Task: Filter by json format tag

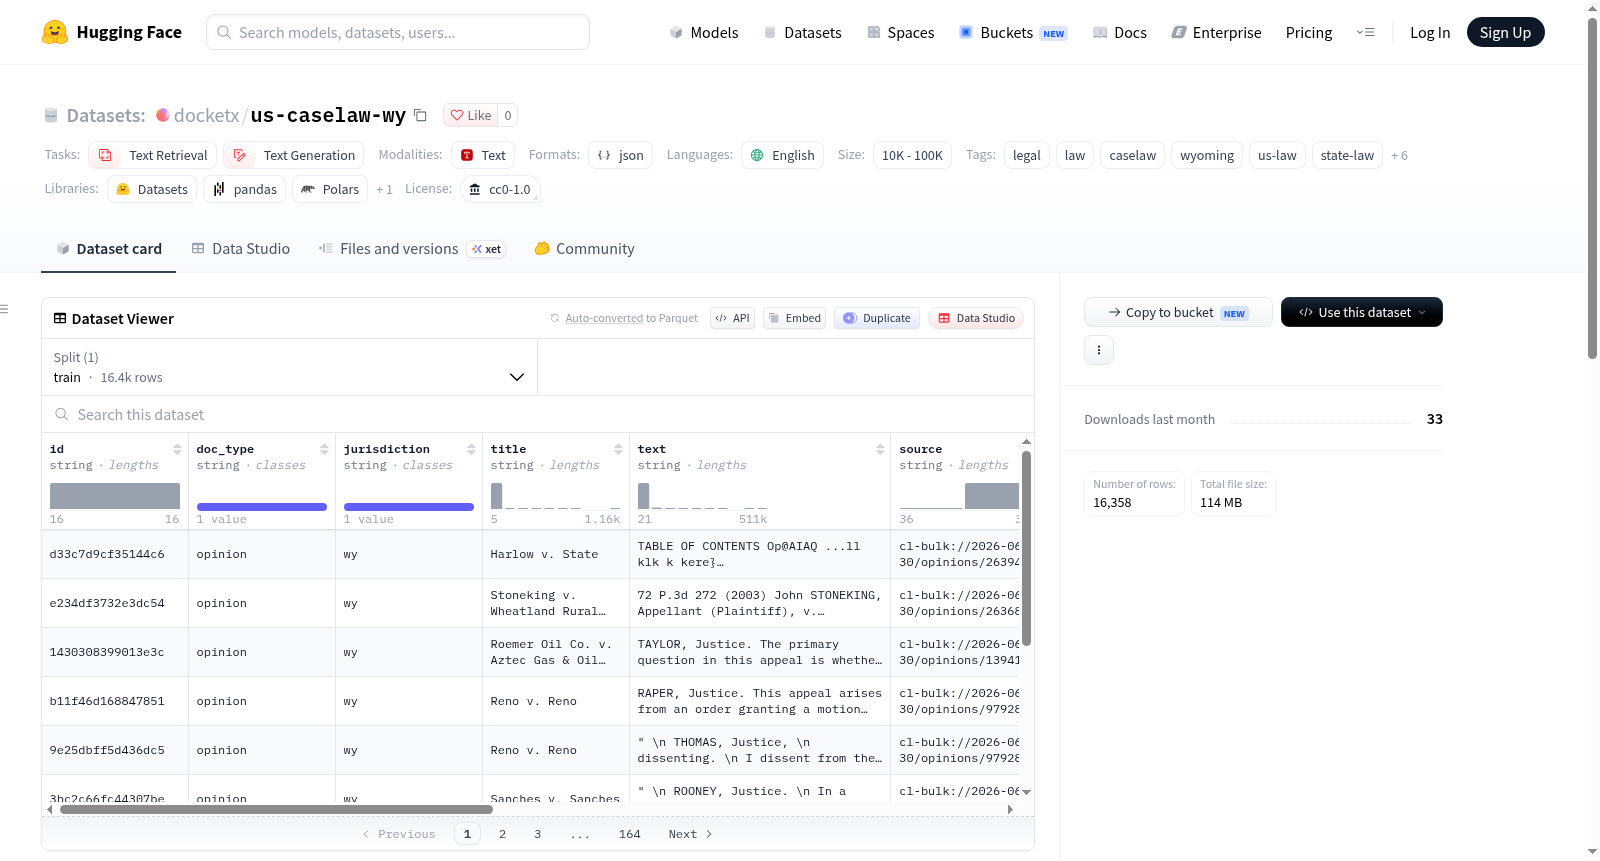Action: [x=620, y=155]
